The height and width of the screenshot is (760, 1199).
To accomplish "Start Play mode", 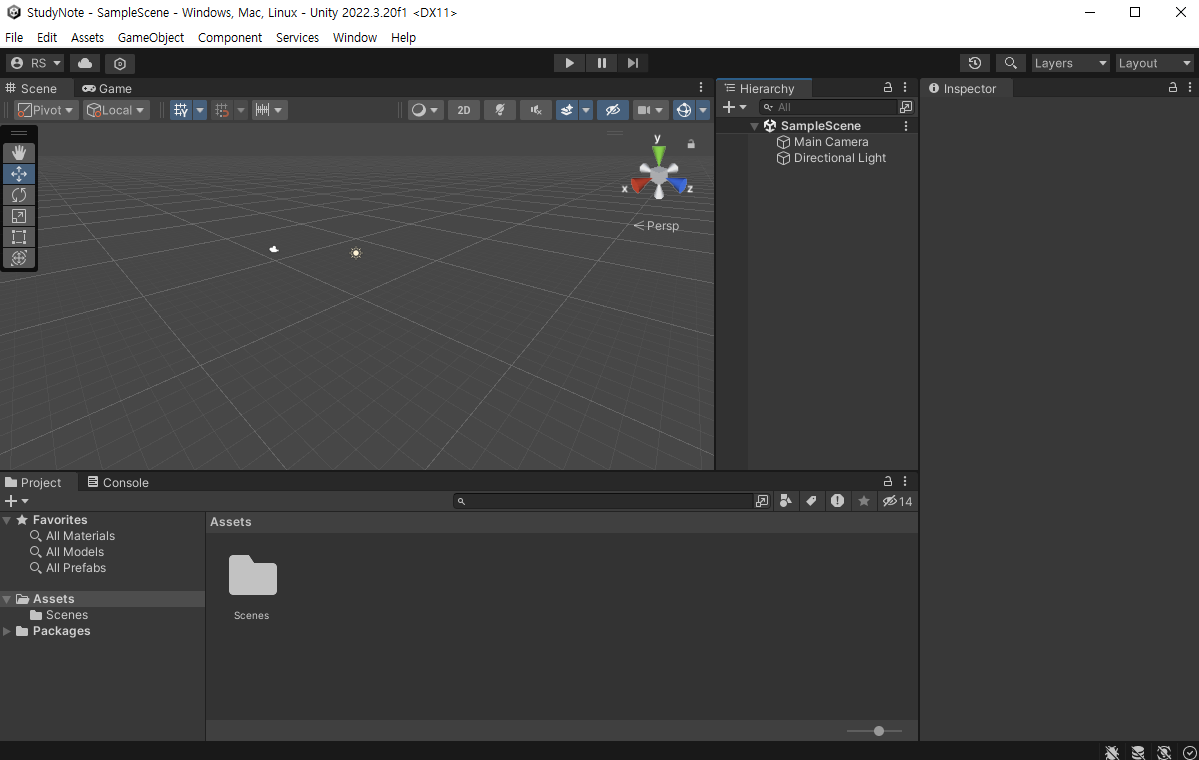I will click(x=569, y=63).
